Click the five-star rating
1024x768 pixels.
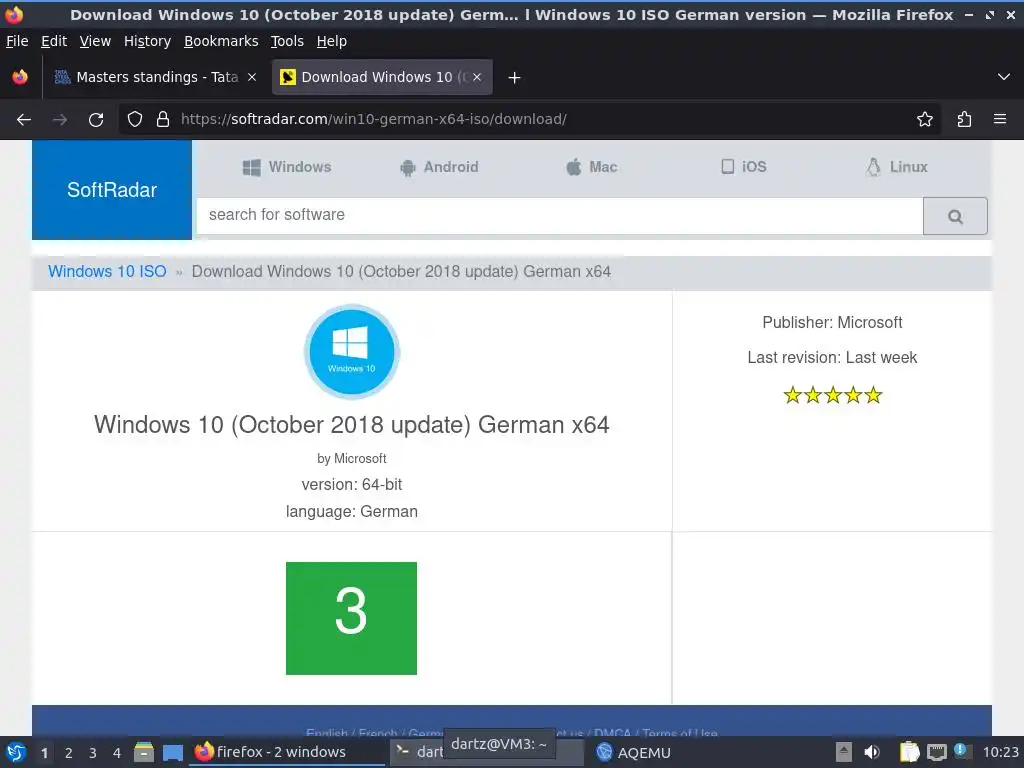click(x=833, y=395)
